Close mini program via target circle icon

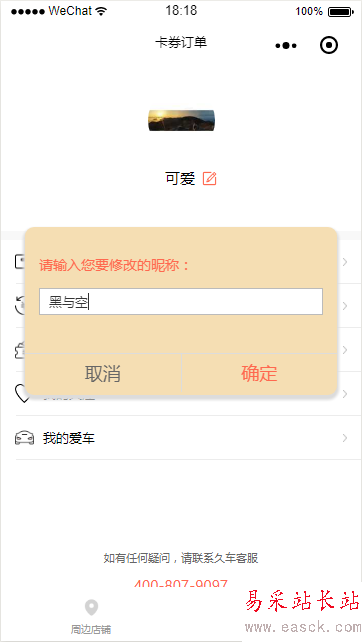point(329,45)
